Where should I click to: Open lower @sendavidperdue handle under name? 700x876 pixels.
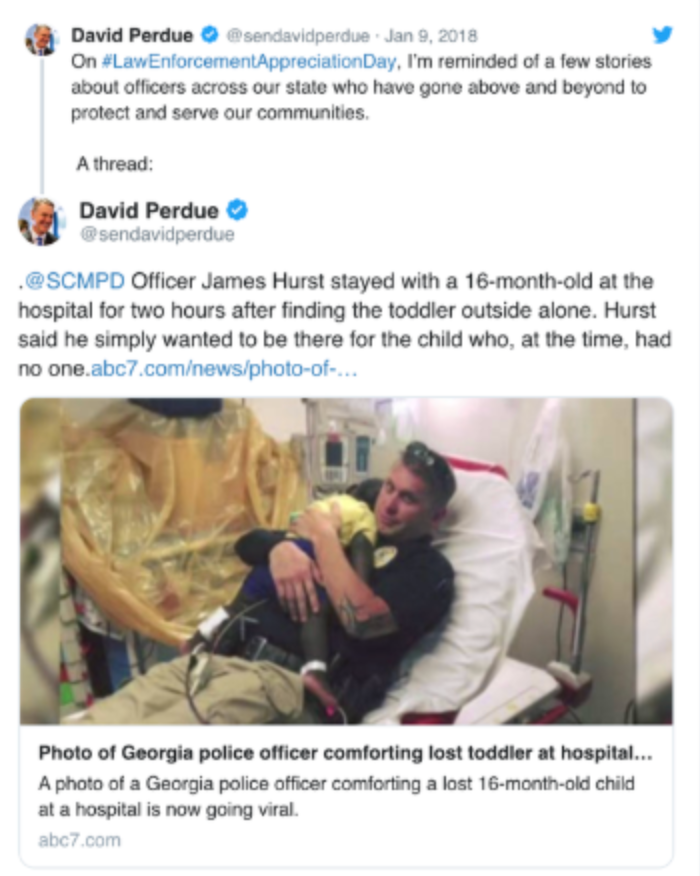tap(157, 234)
